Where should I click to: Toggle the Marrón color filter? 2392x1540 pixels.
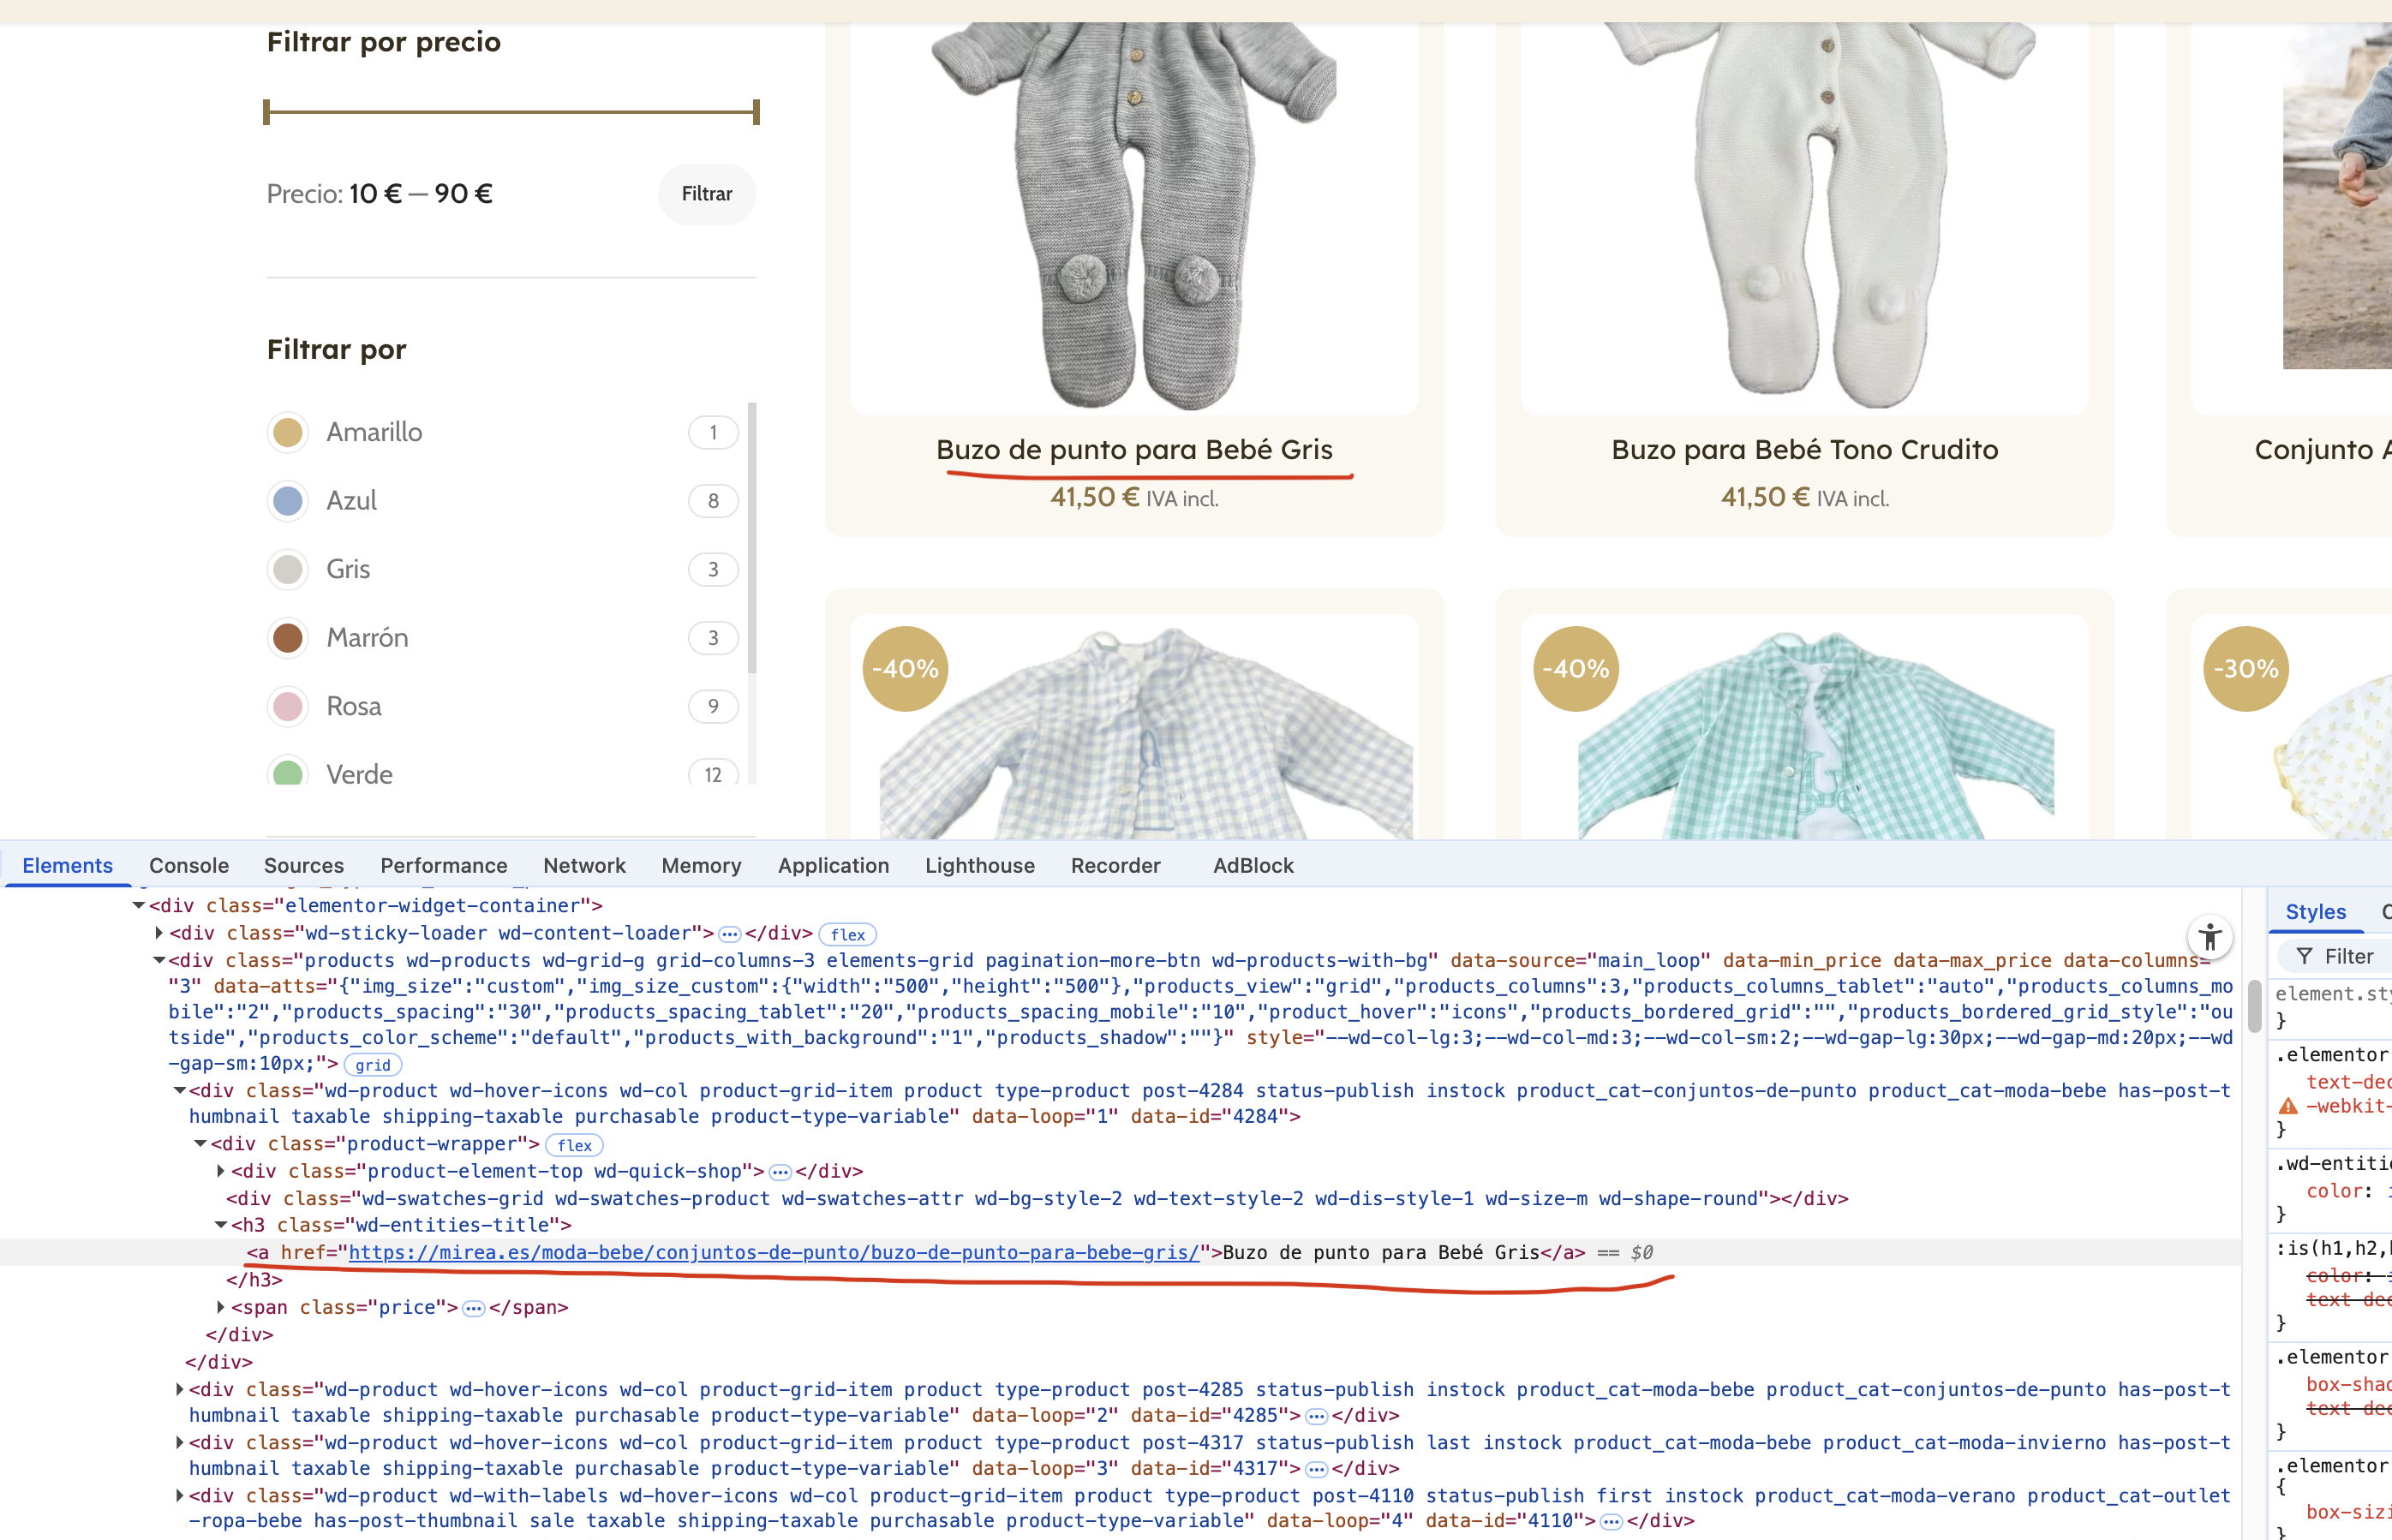288,638
